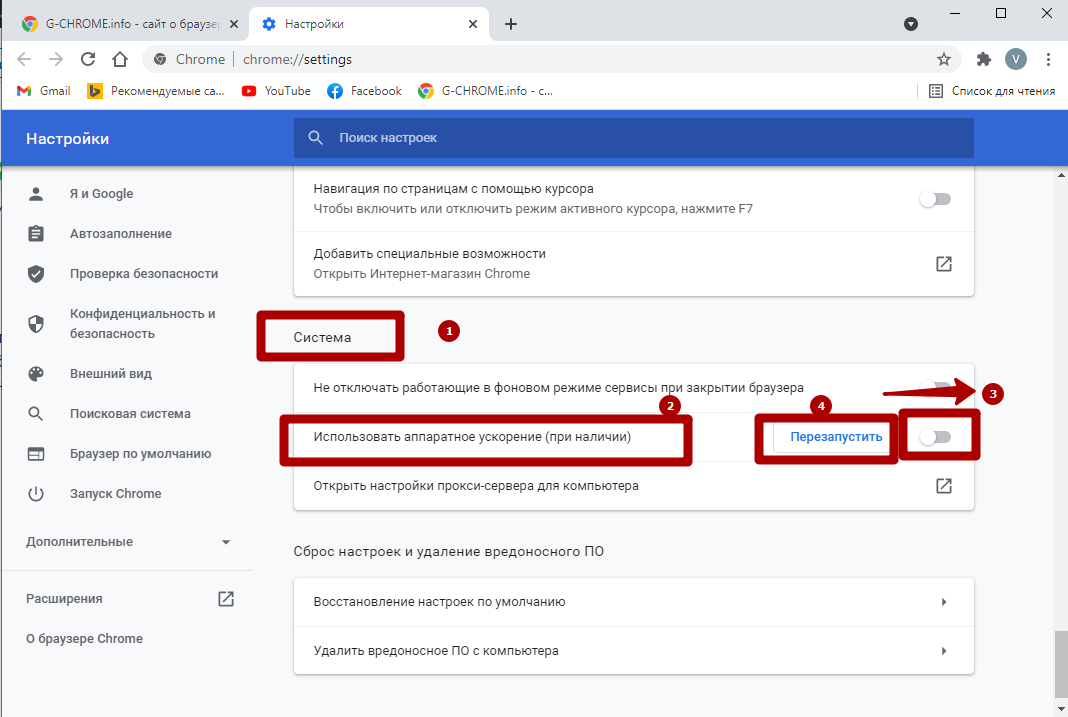Click the search icon in settings search
1068x717 pixels.
point(315,138)
